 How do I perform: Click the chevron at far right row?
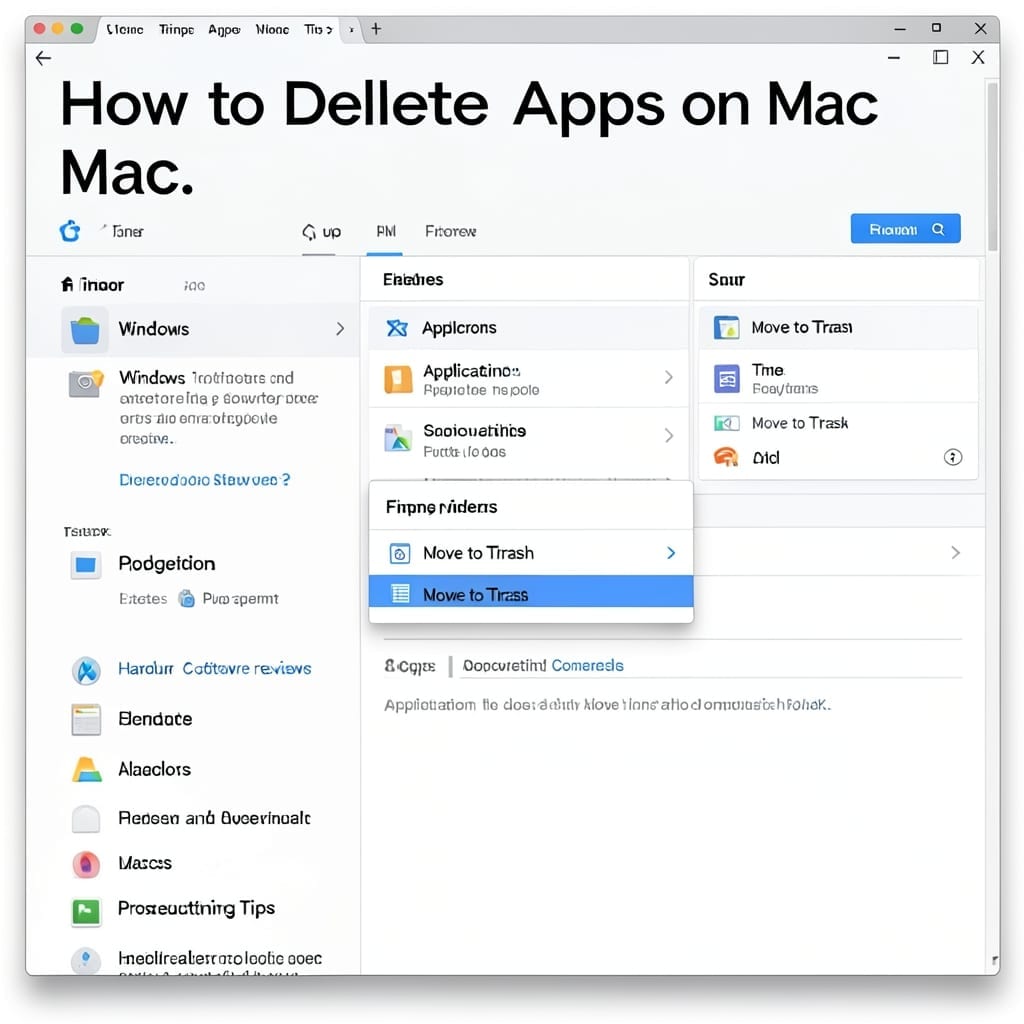[955, 552]
